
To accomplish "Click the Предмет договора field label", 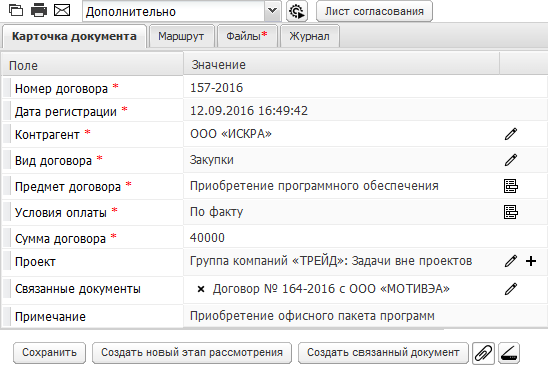I will coord(68,187).
